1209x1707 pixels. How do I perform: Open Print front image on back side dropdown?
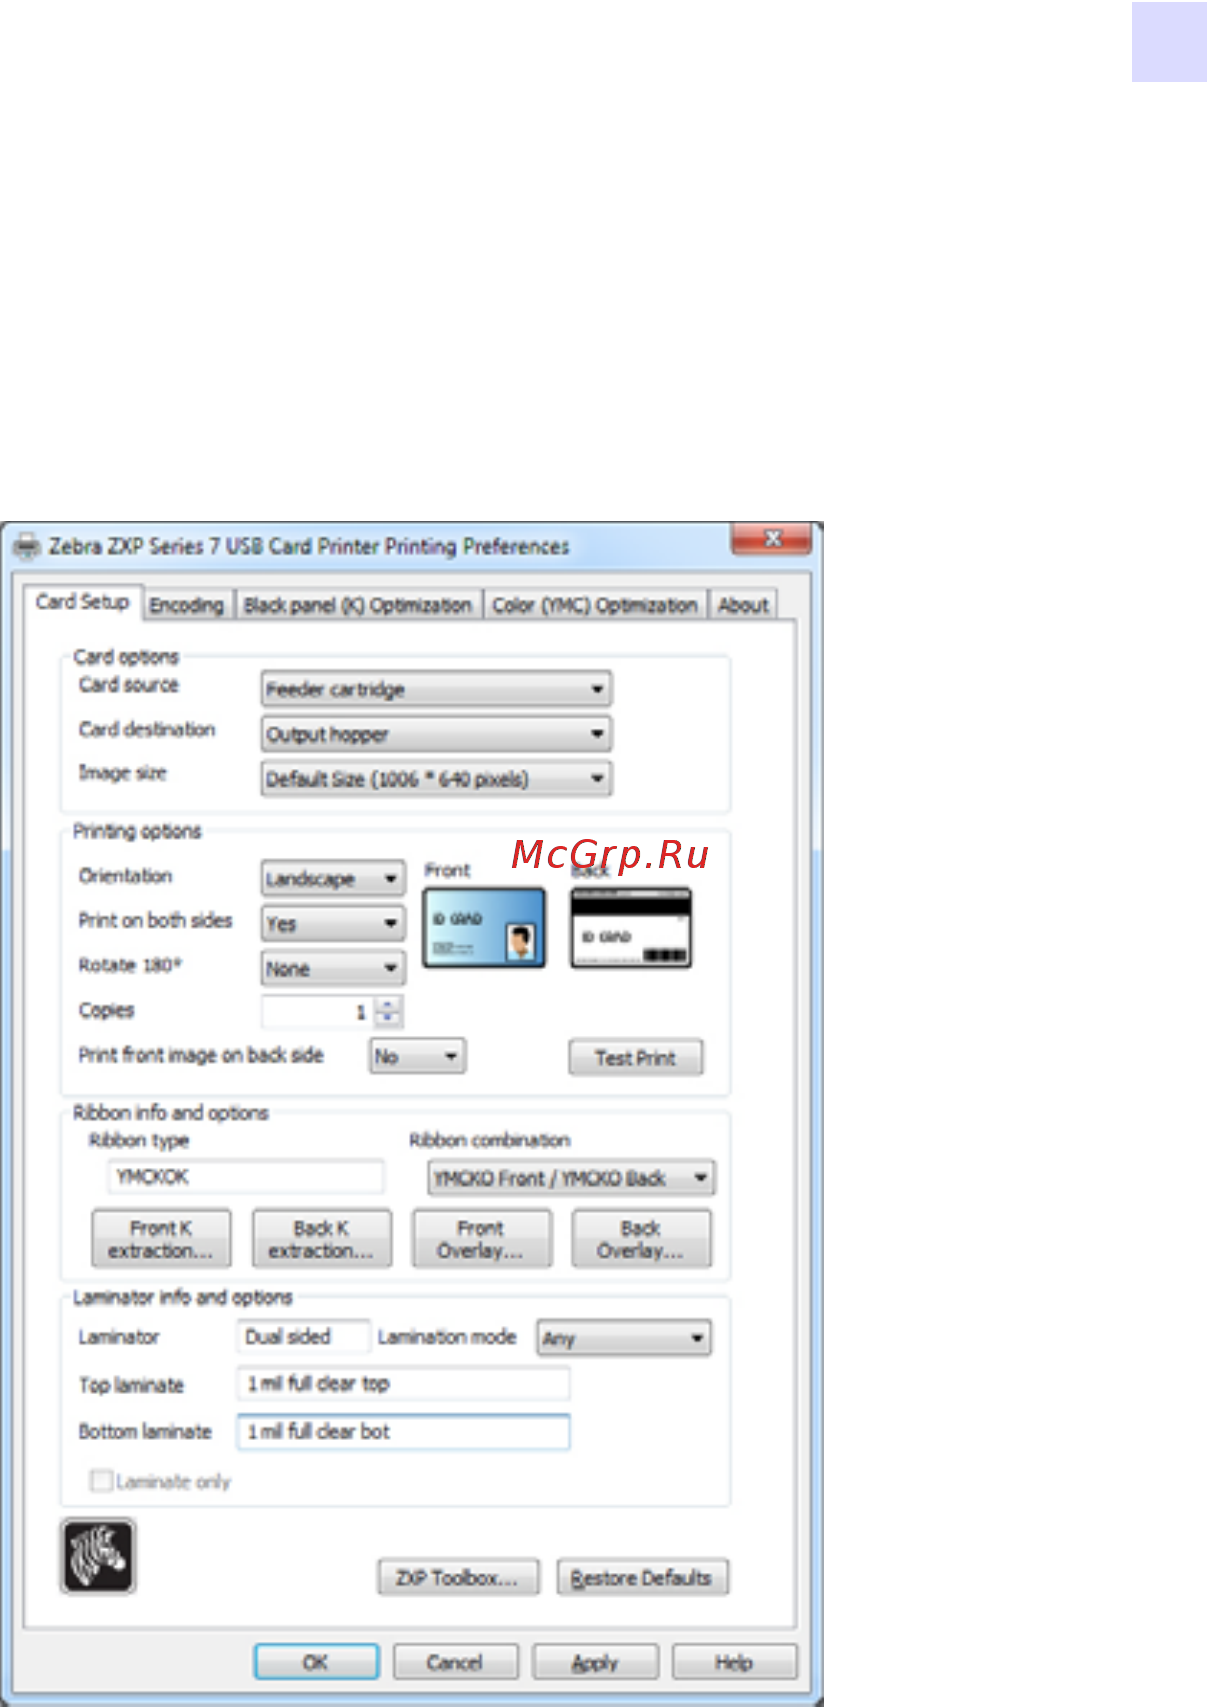pos(418,1056)
